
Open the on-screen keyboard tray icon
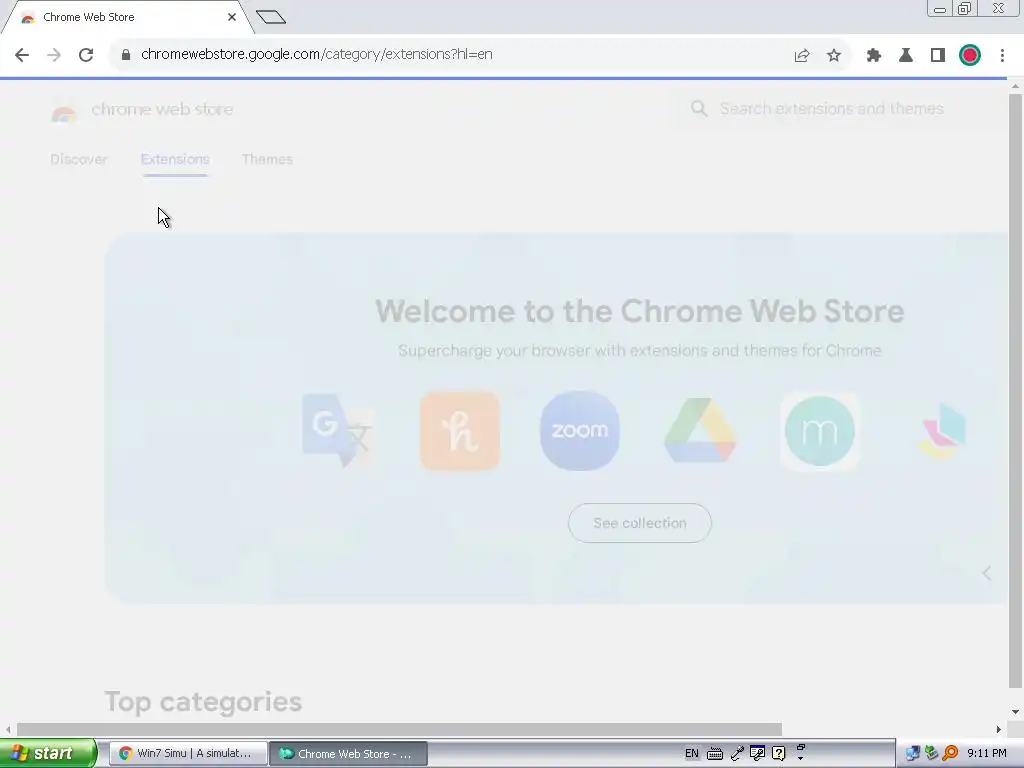(x=715, y=754)
